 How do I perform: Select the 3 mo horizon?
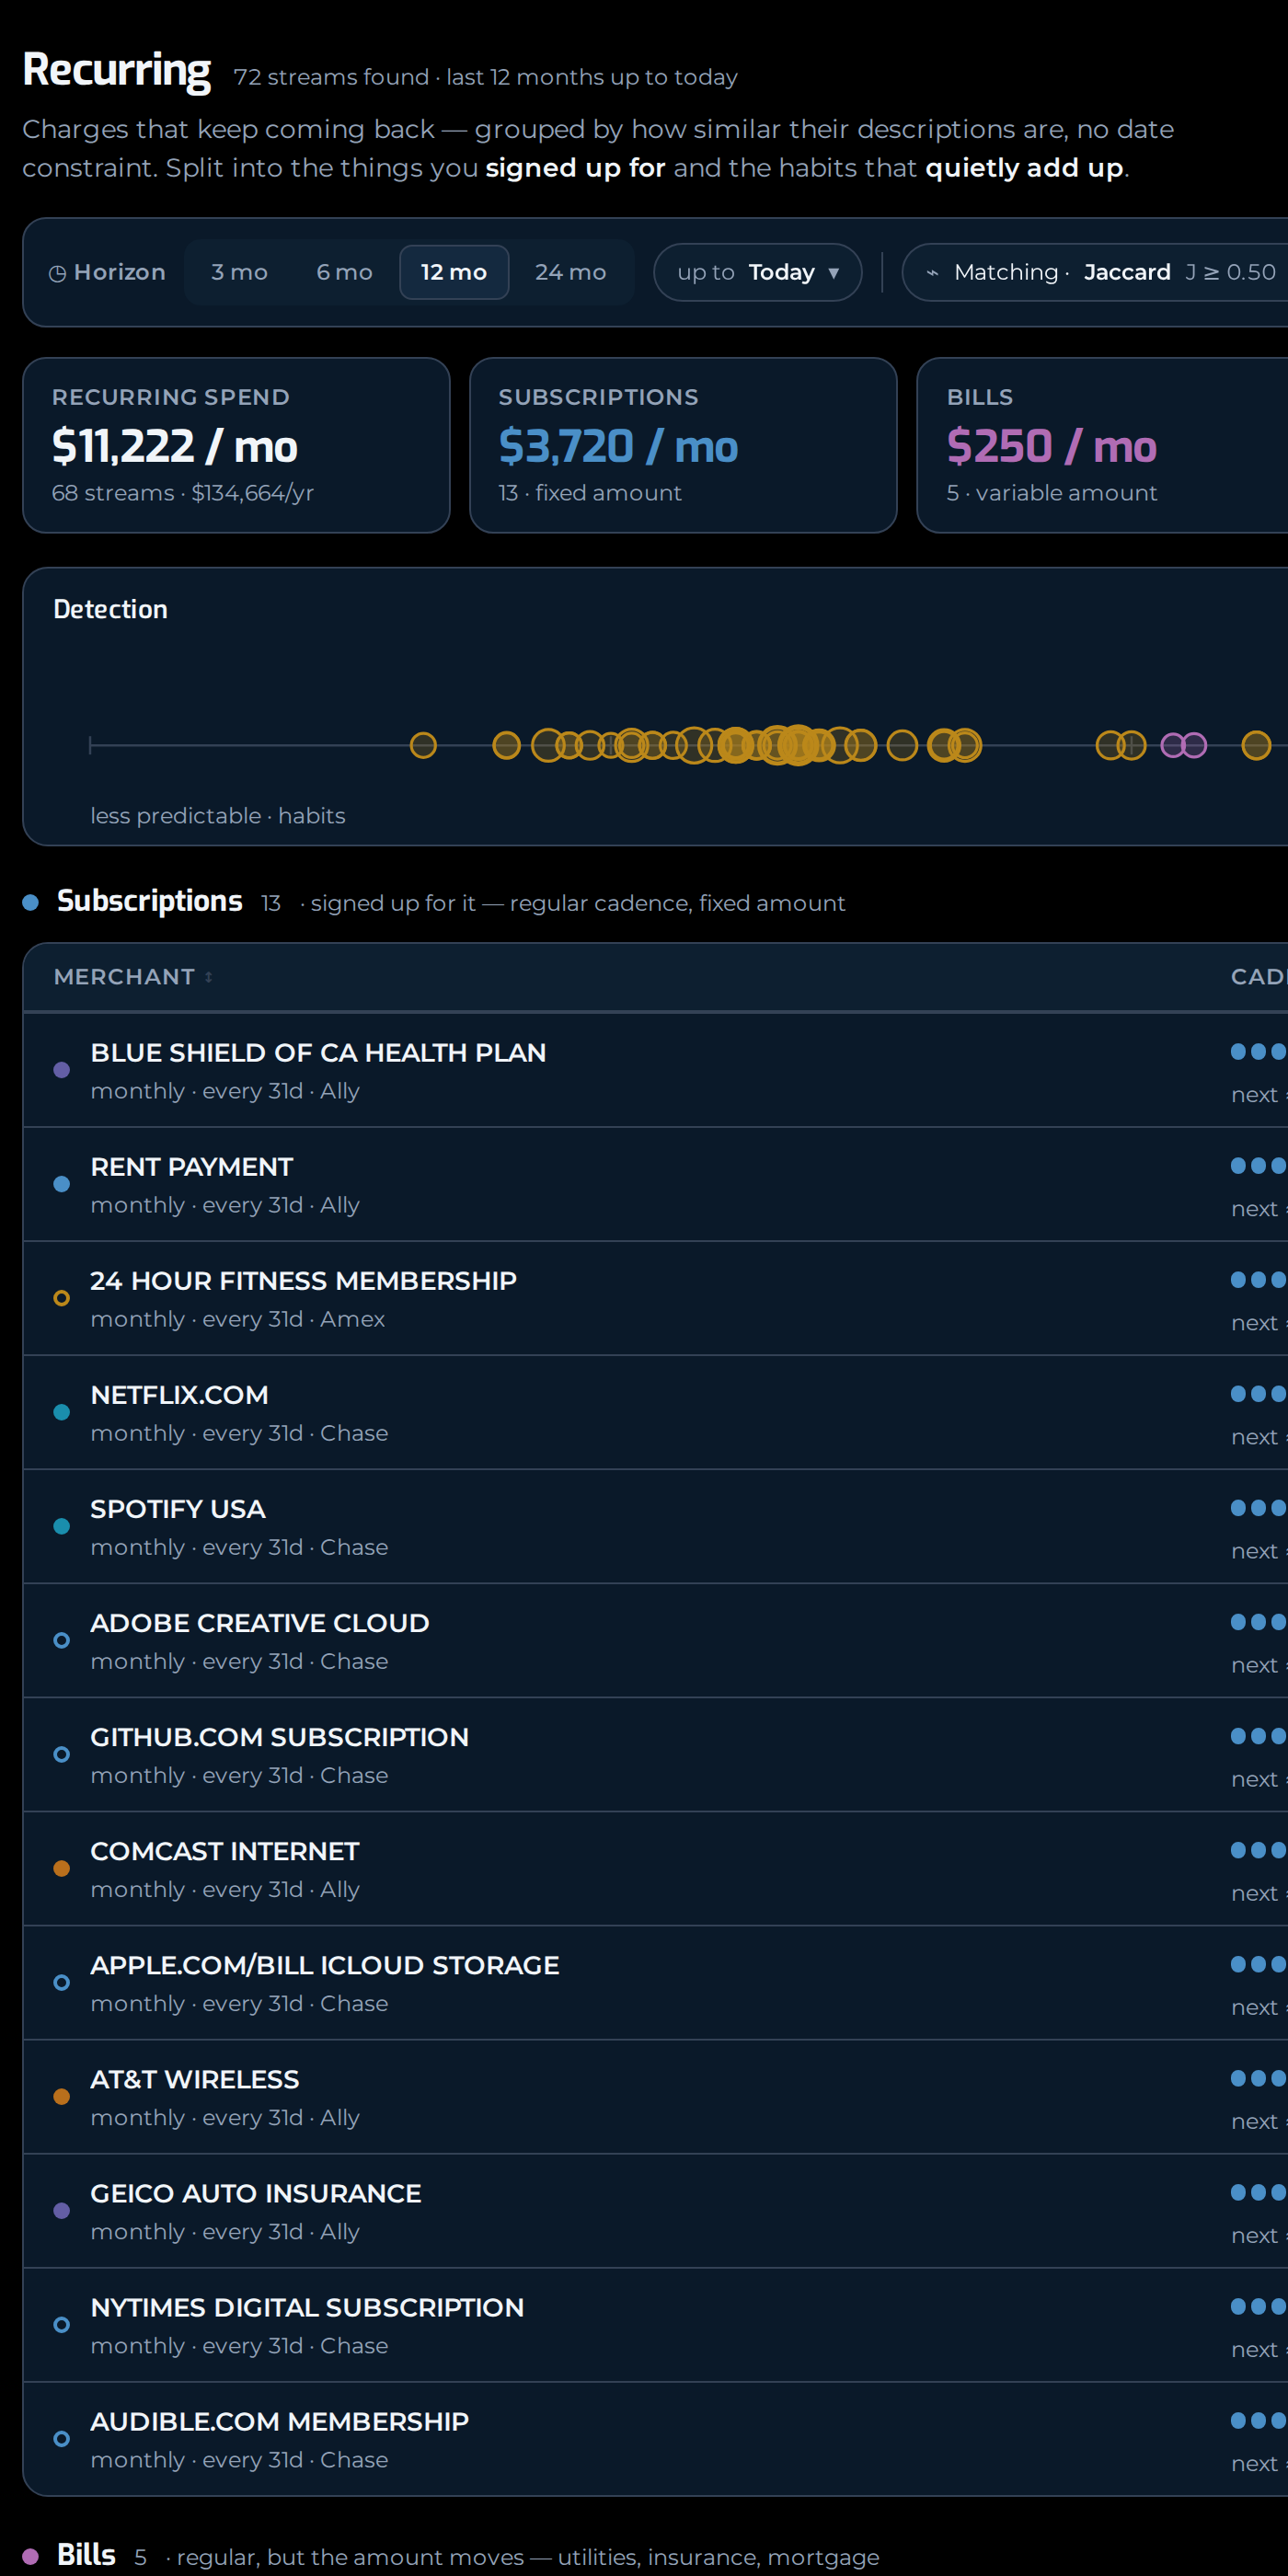[x=239, y=272]
